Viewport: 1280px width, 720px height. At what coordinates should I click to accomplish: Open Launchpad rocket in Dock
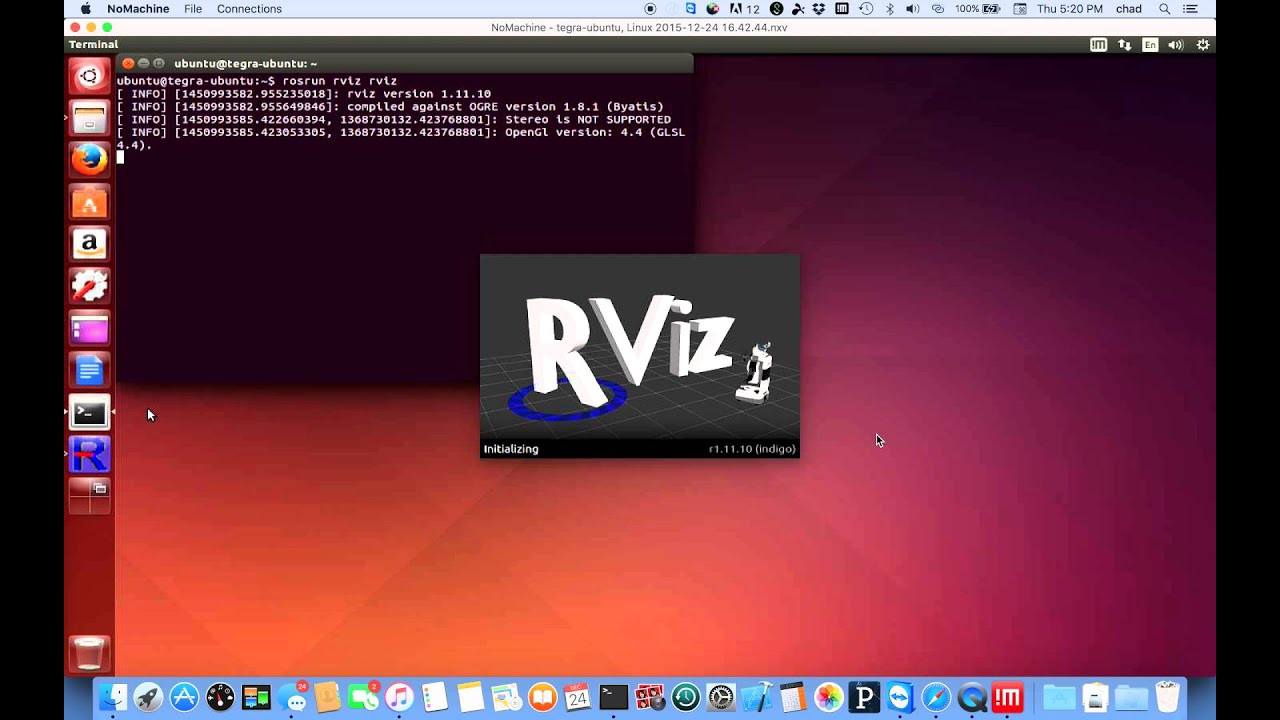point(149,697)
